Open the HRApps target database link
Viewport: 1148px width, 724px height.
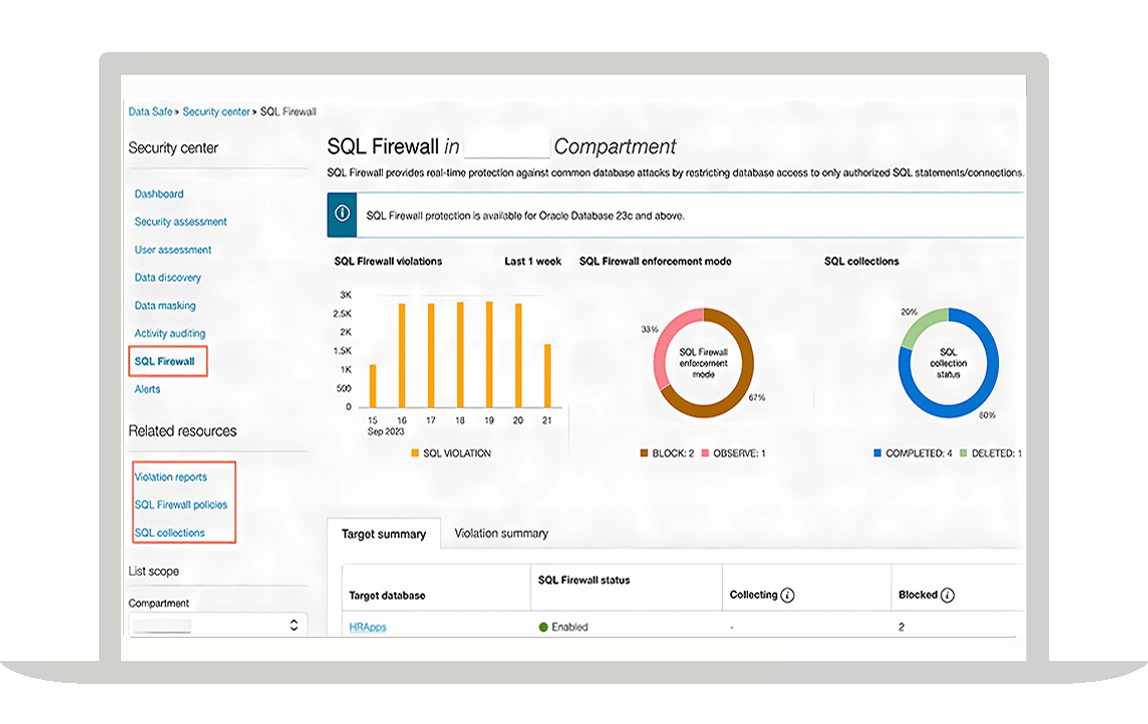pyautogui.click(x=367, y=627)
